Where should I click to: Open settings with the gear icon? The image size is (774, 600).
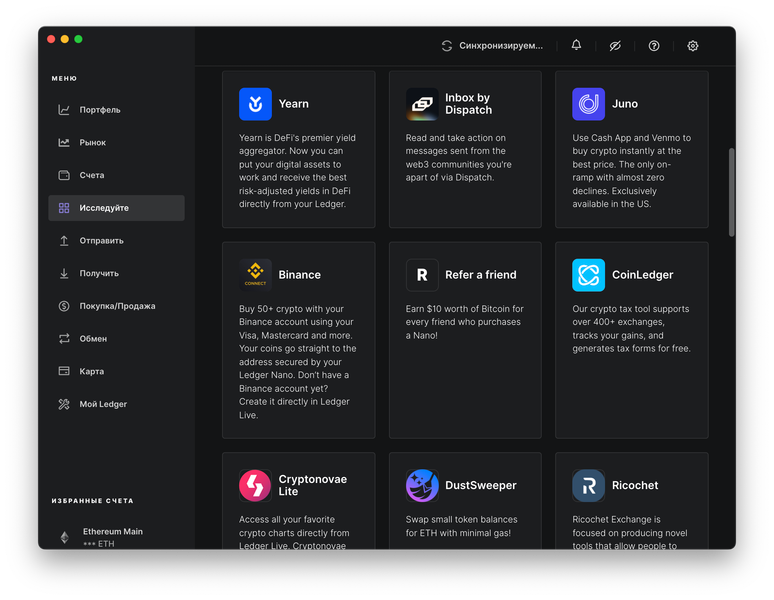[693, 46]
